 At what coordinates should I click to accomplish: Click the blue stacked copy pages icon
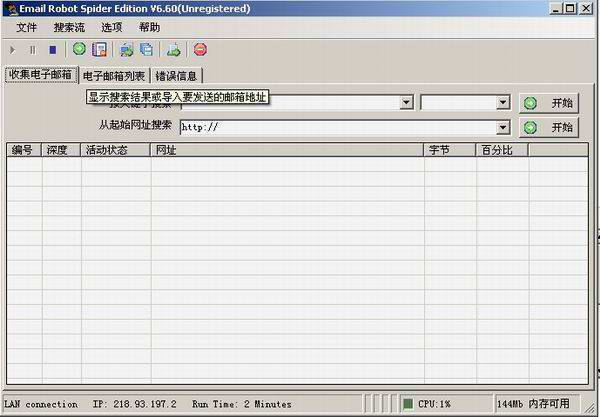point(147,50)
